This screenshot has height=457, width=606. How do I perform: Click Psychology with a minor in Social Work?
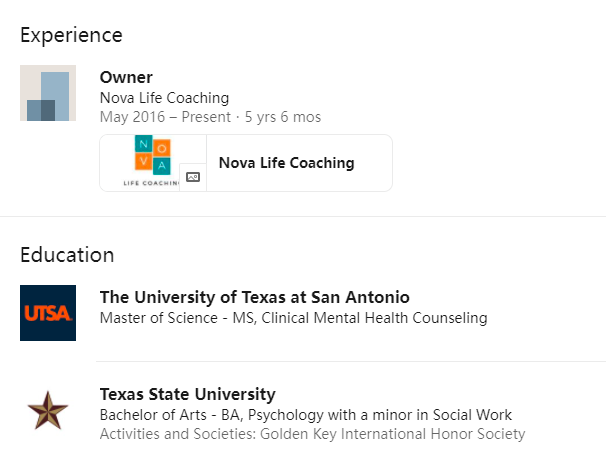(x=380, y=415)
